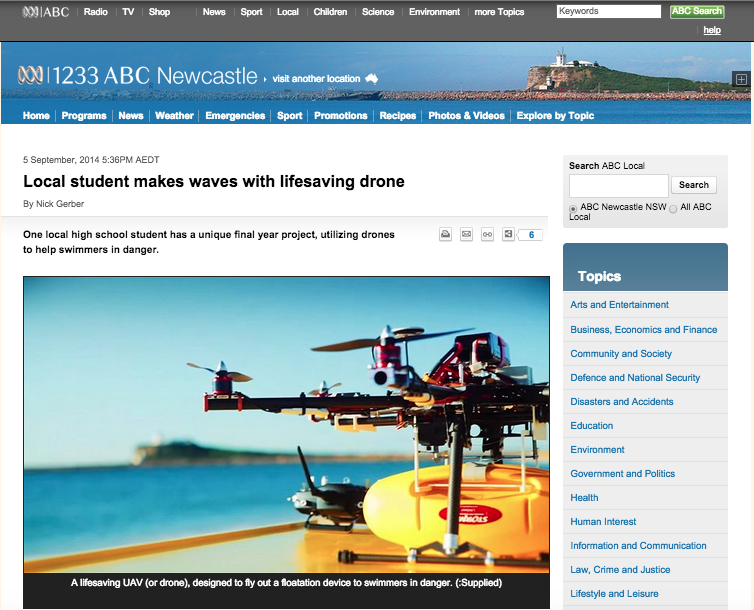The image size is (754, 610).
Task: Open the Promotions navigation tab
Action: [340, 116]
